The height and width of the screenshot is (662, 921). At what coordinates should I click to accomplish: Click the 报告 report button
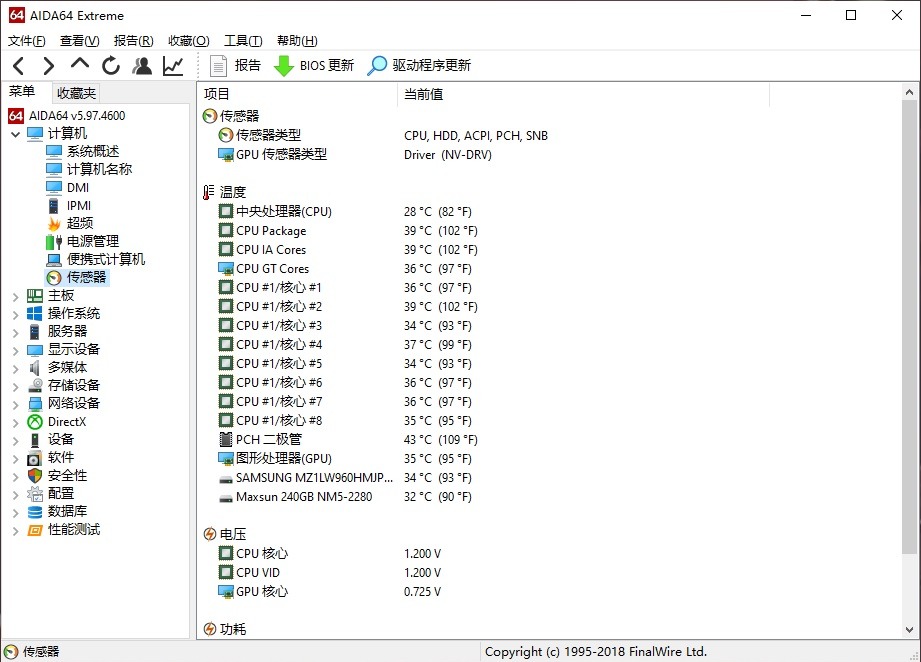[x=235, y=66]
